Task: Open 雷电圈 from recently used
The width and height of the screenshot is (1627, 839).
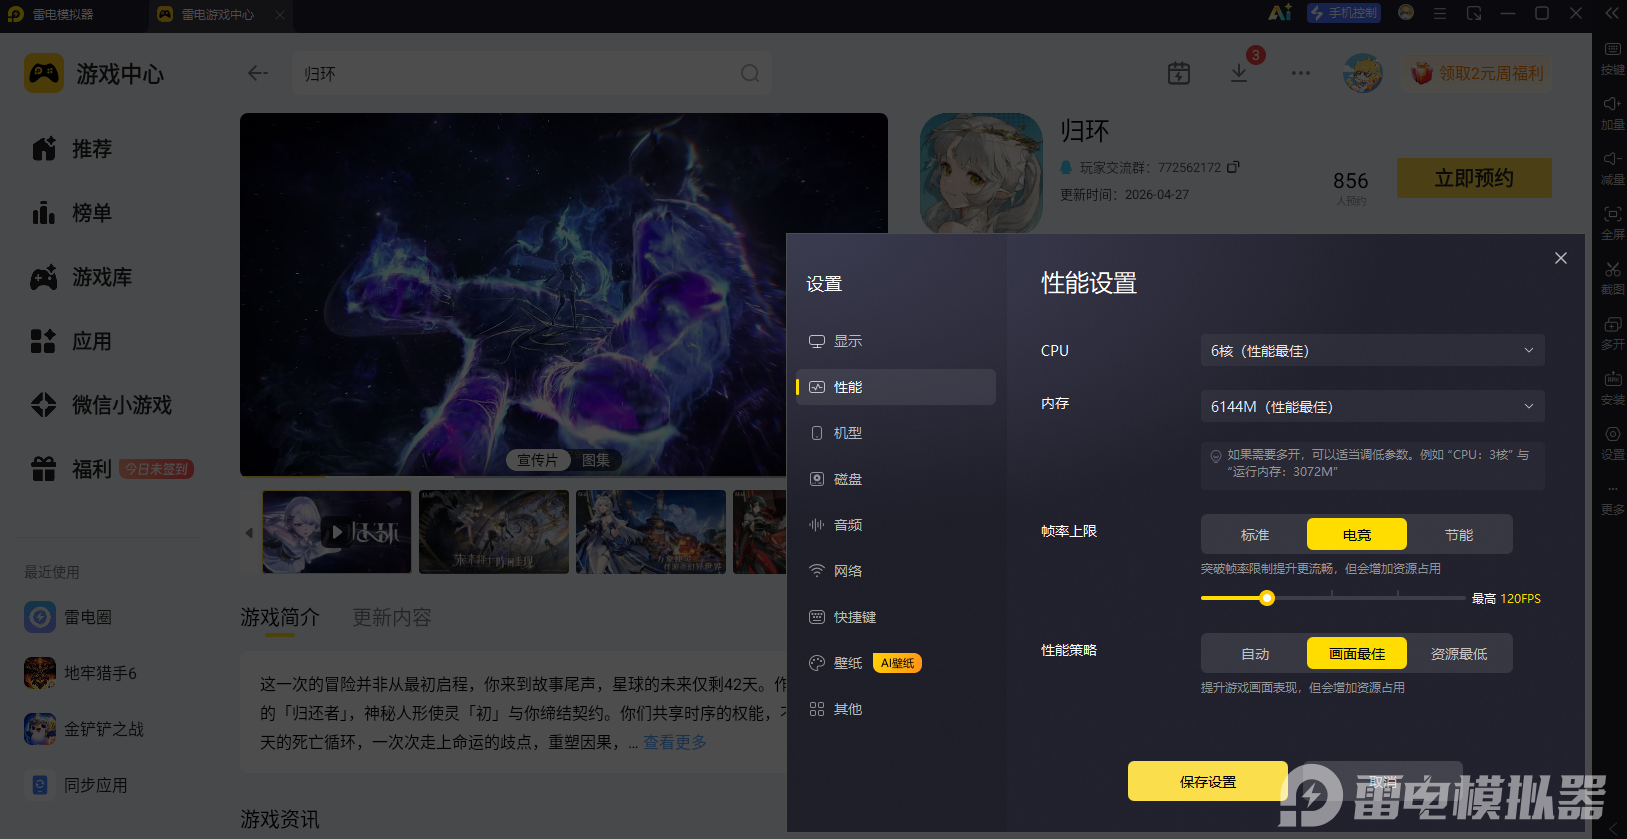Action: click(x=68, y=617)
